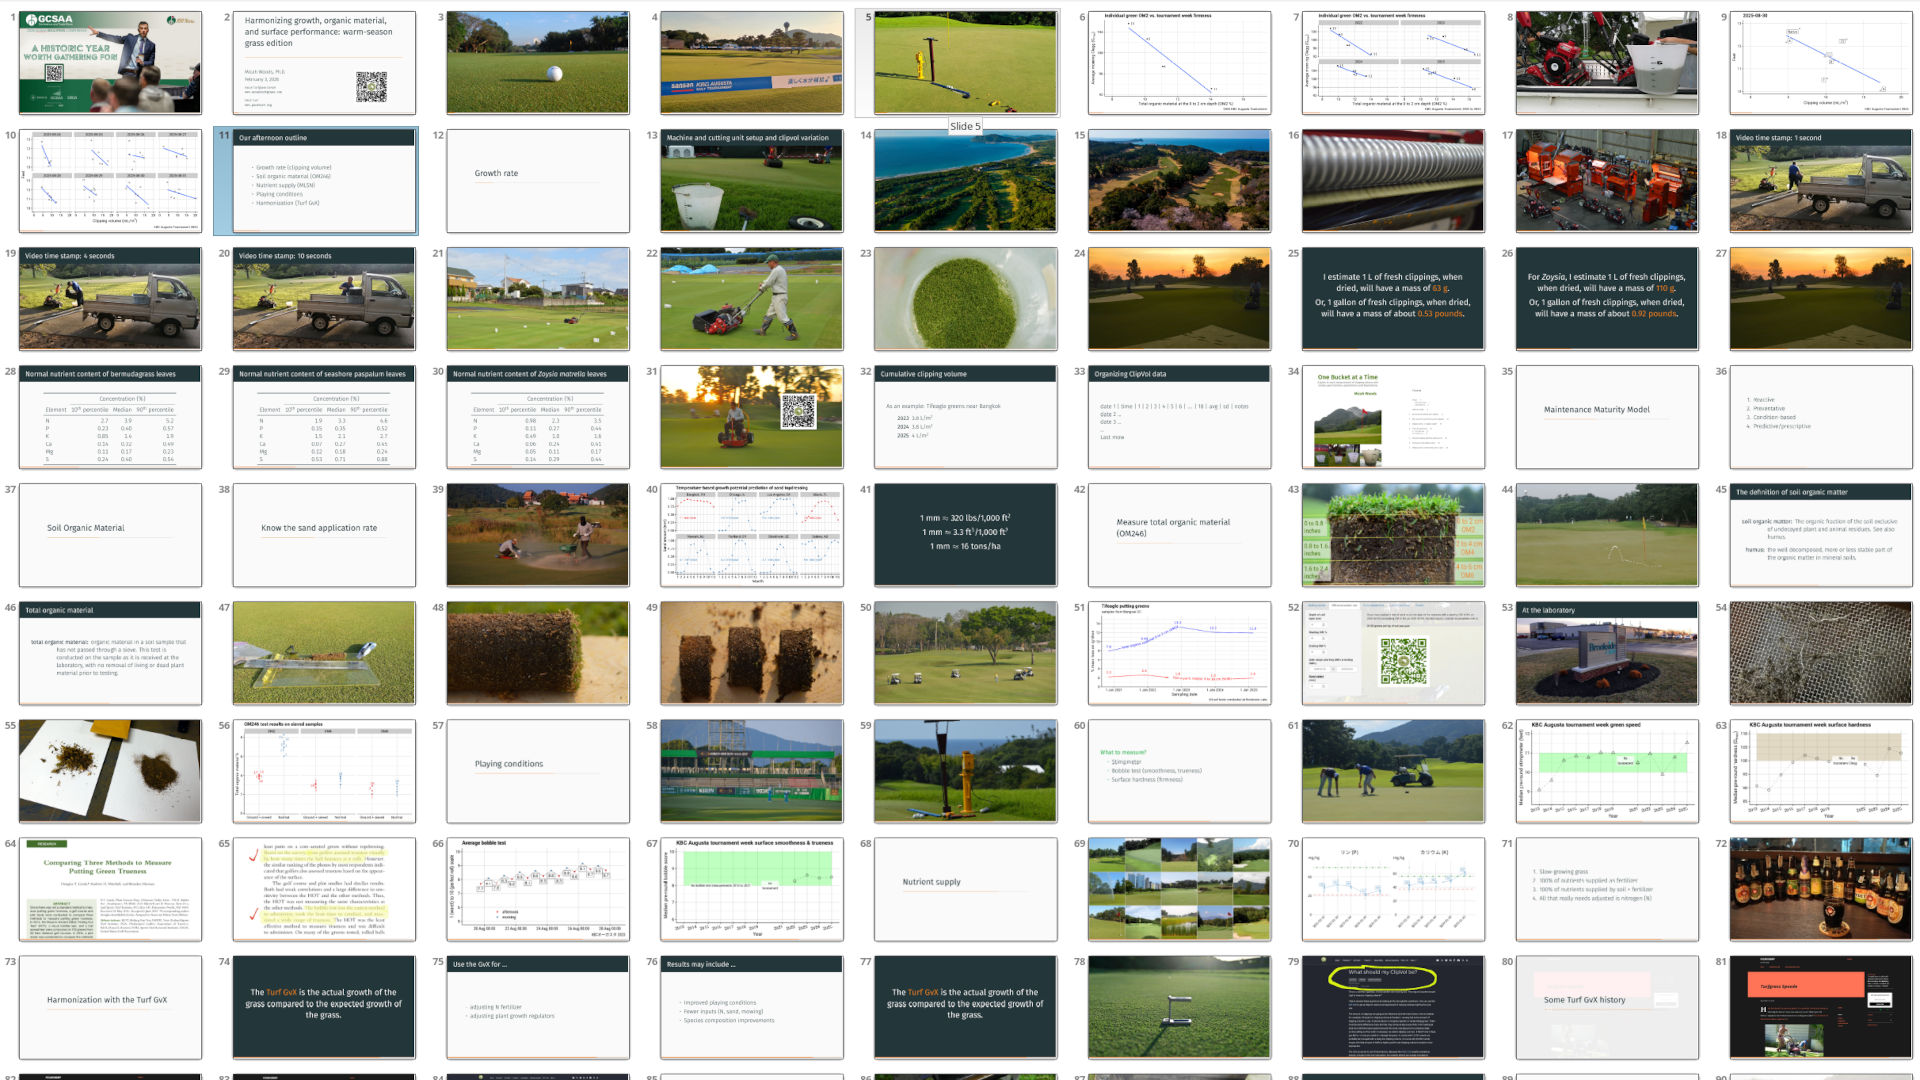
Task: Select the 'Video time stamp: 1 second' slide
Action: 1819,180
